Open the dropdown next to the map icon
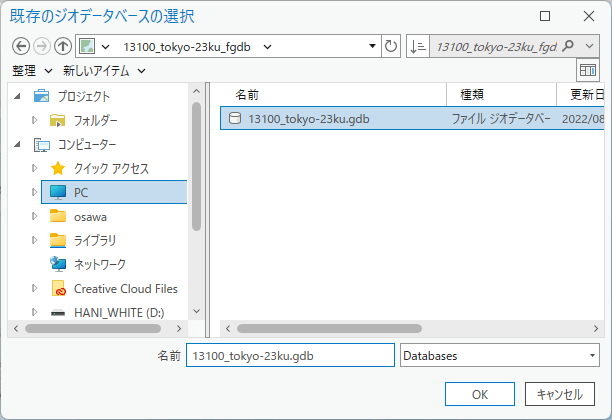612x420 pixels. [x=105, y=47]
